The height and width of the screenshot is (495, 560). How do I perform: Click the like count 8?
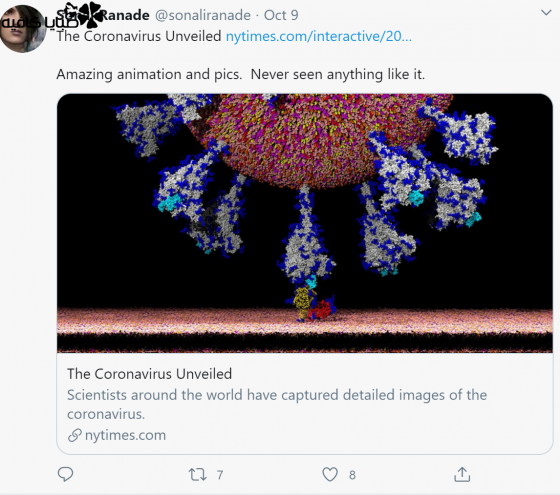click(352, 475)
